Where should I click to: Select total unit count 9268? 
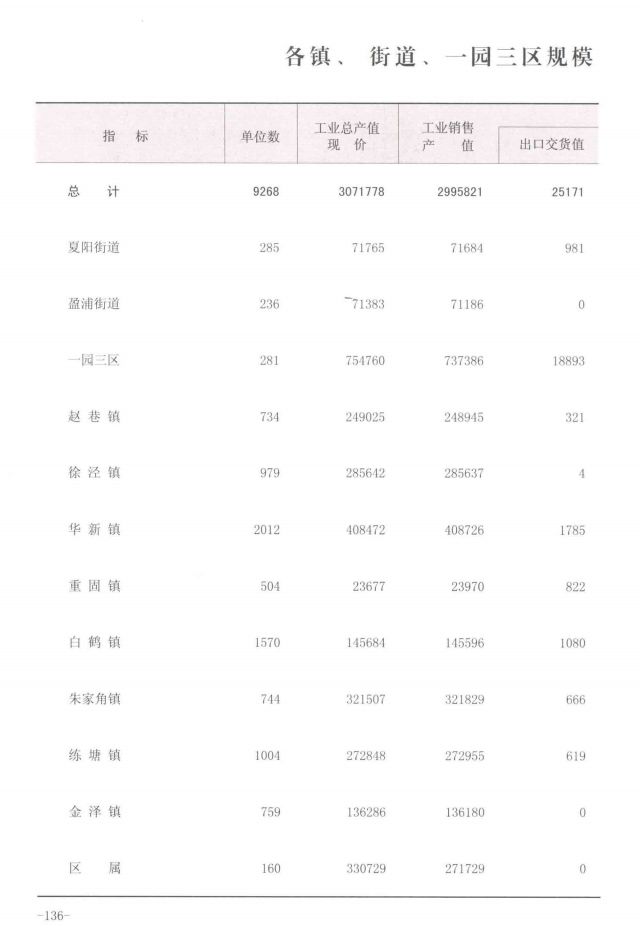click(x=267, y=191)
